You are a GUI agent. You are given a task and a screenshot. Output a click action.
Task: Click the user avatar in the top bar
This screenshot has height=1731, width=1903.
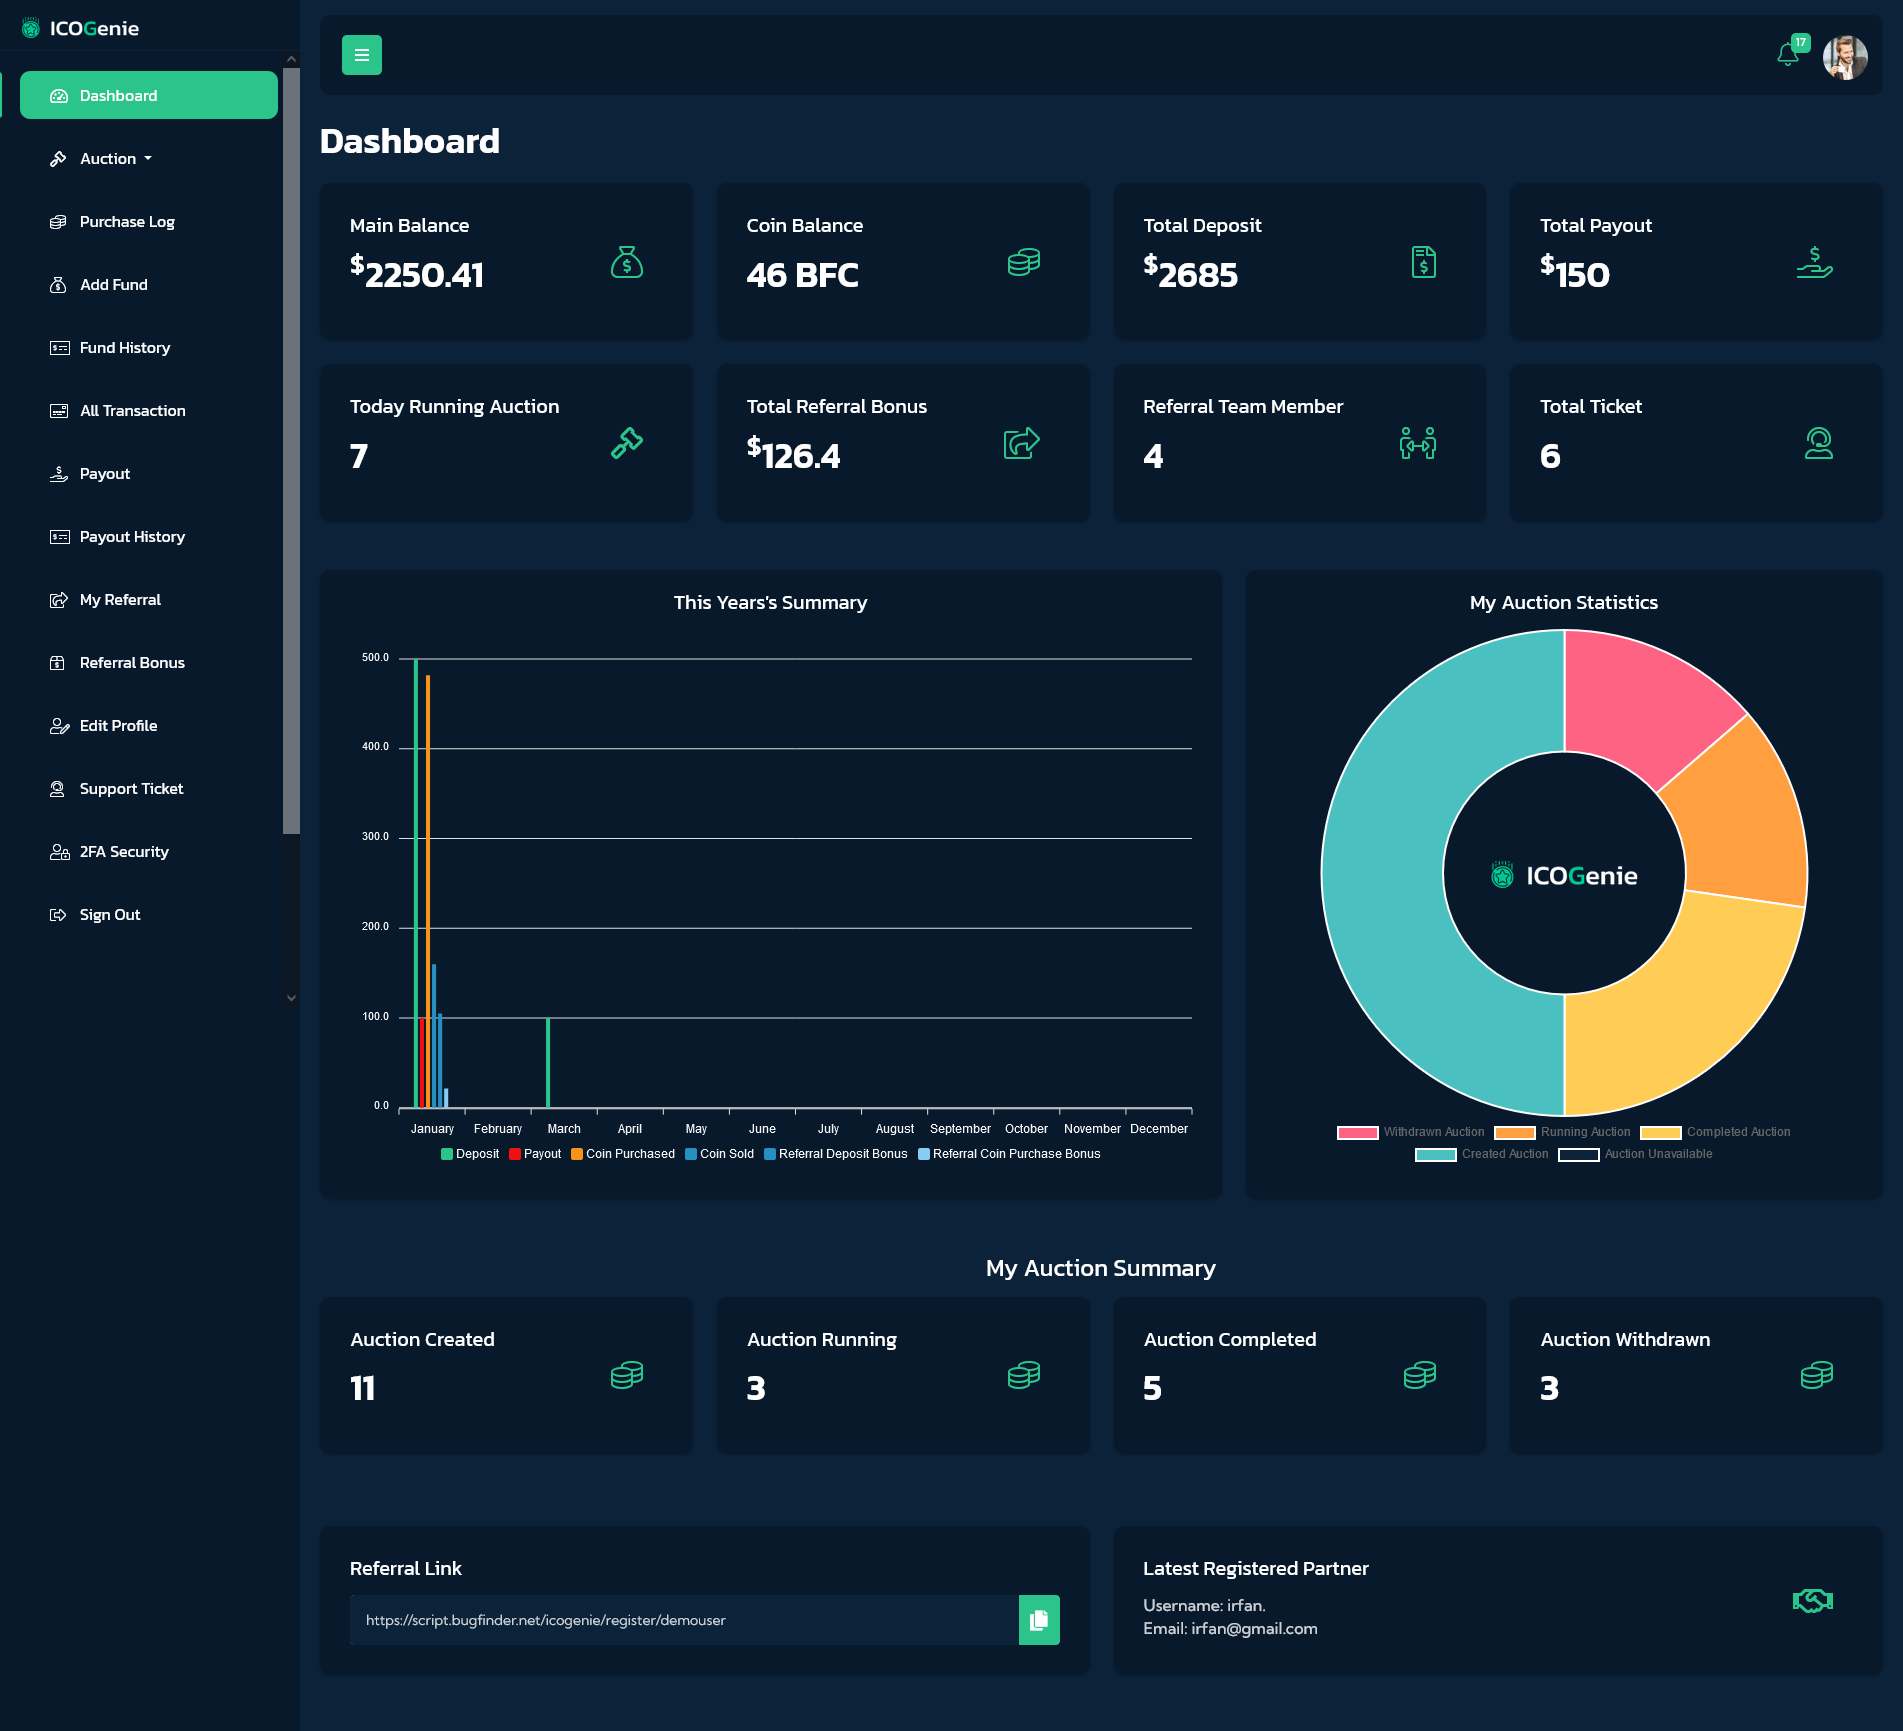pyautogui.click(x=1845, y=57)
